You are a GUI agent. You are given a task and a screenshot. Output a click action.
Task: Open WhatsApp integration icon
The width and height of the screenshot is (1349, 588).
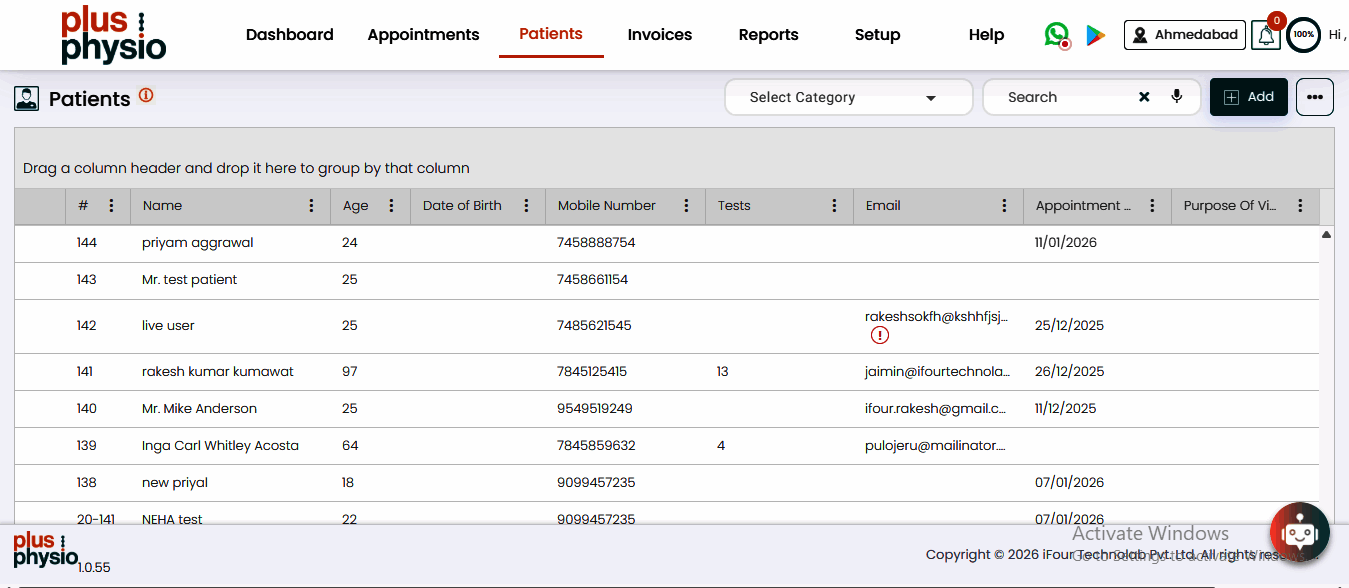point(1056,35)
